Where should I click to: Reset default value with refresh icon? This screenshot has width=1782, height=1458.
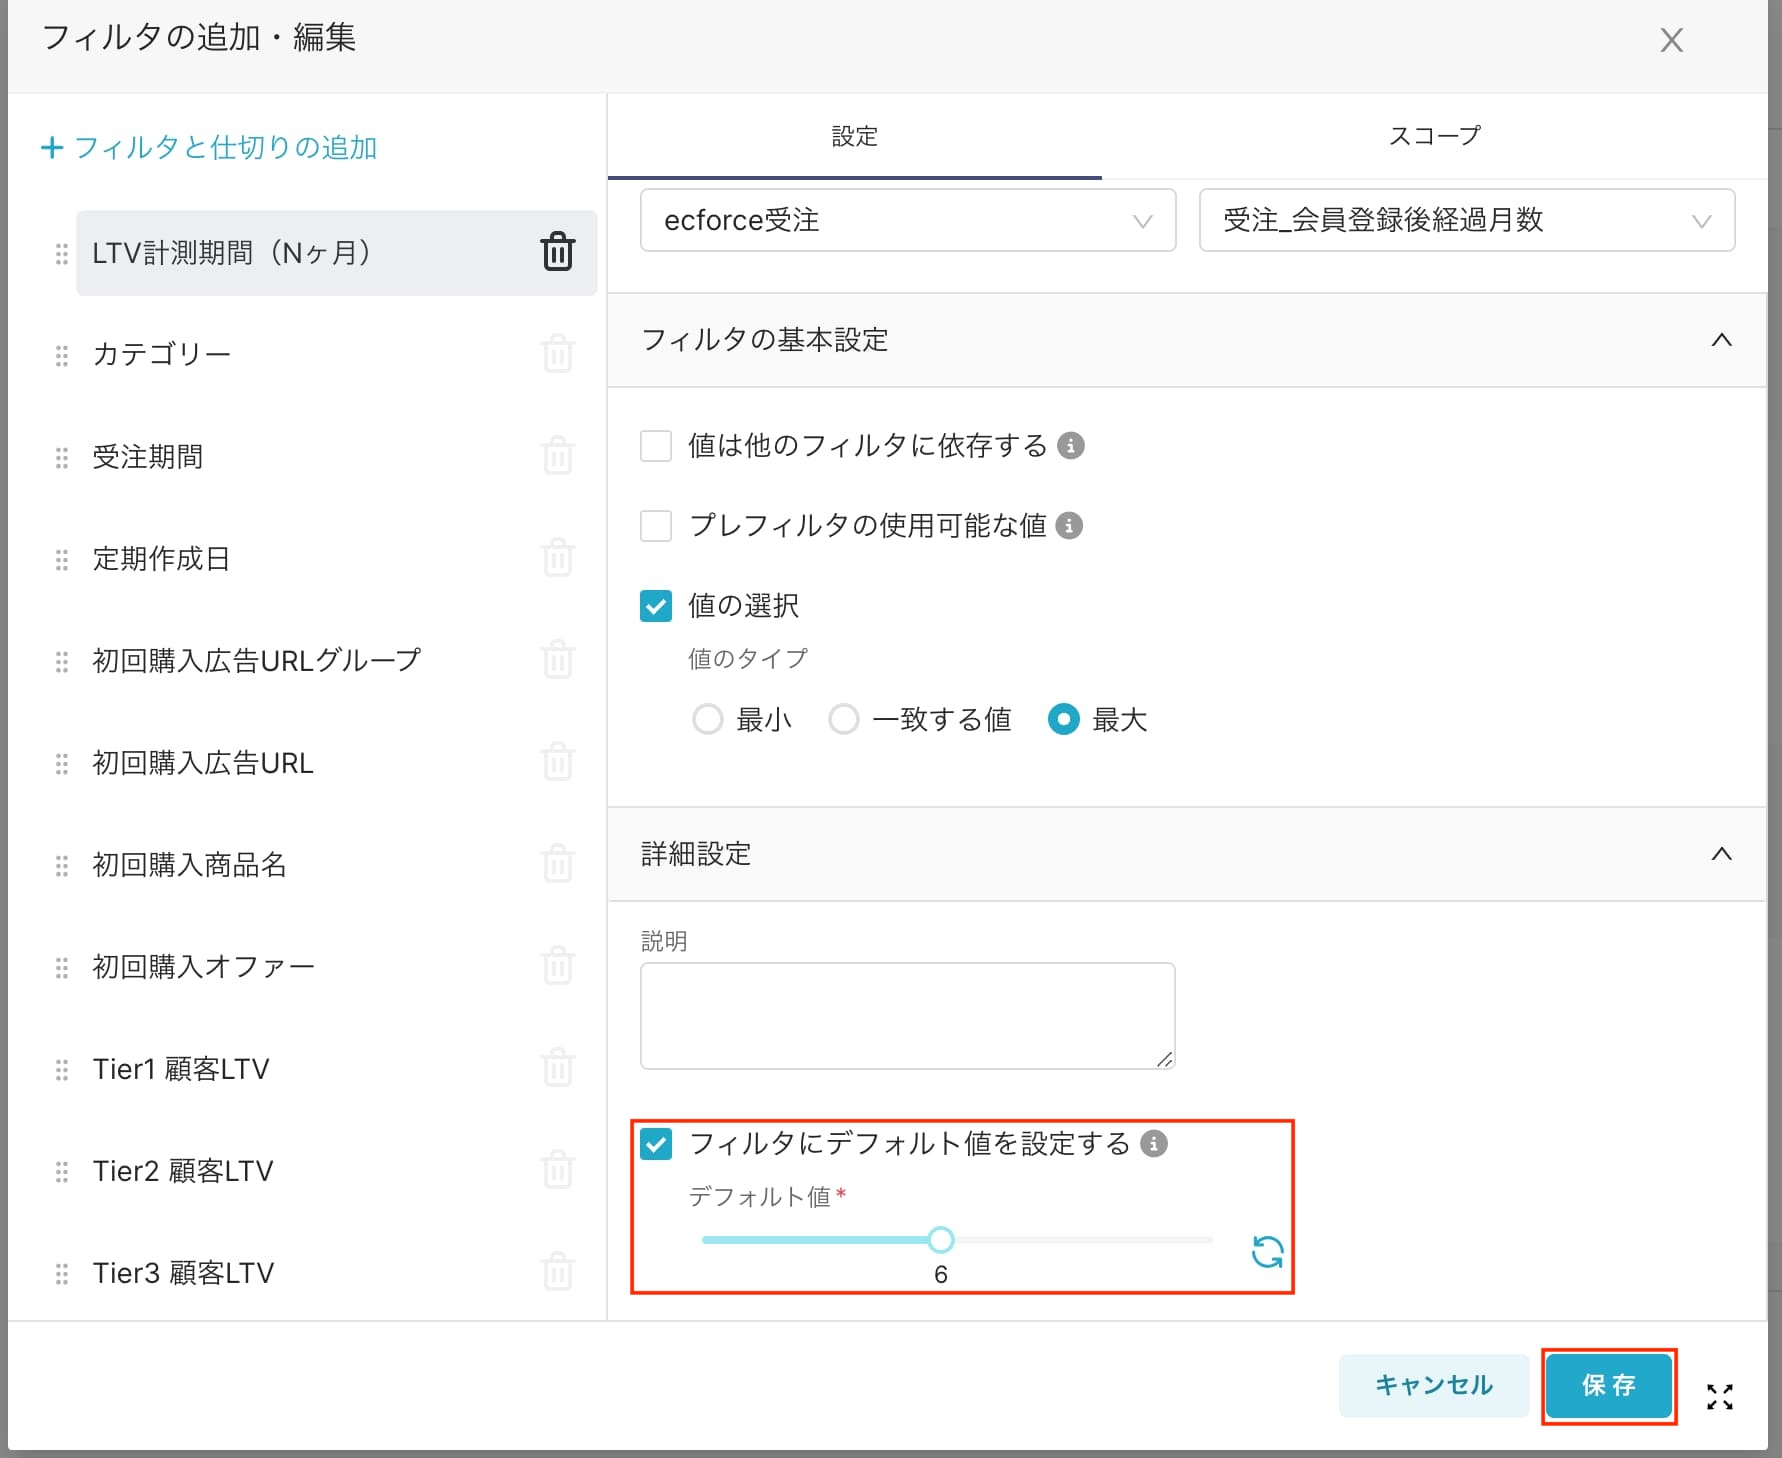[x=1268, y=1251]
